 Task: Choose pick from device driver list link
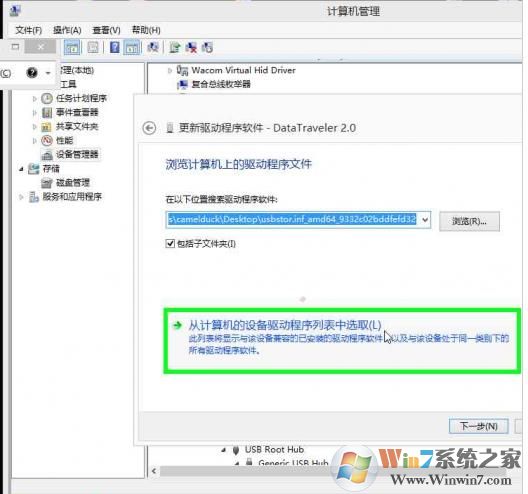(285, 325)
